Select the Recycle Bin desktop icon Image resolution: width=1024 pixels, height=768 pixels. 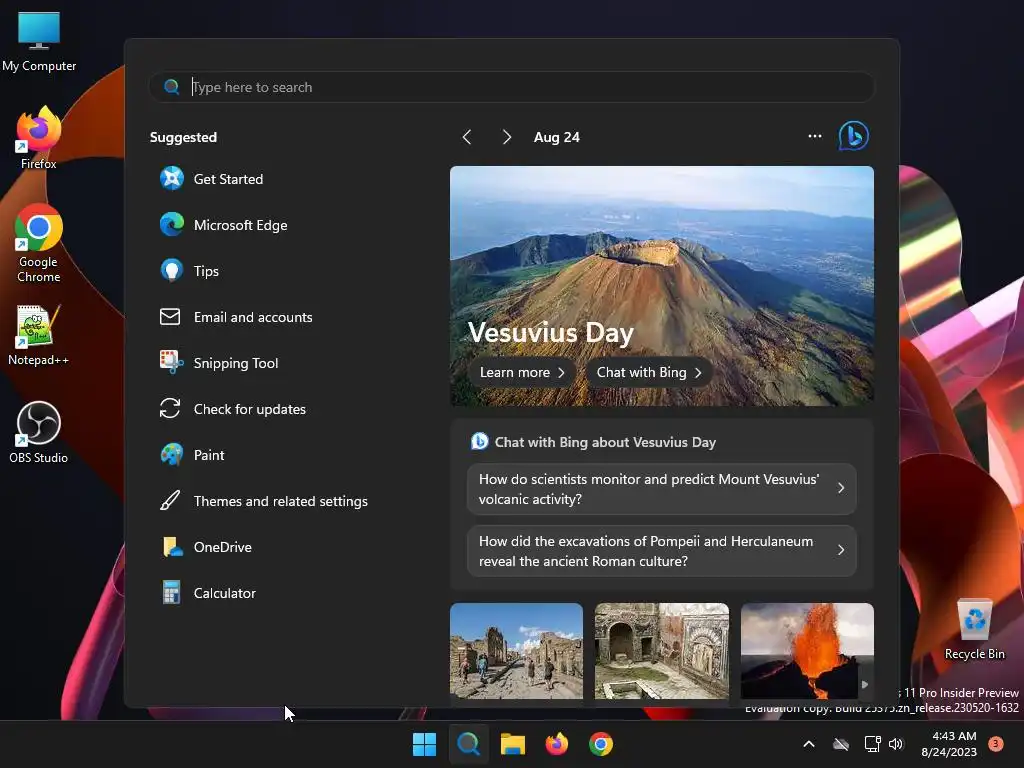tap(974, 630)
